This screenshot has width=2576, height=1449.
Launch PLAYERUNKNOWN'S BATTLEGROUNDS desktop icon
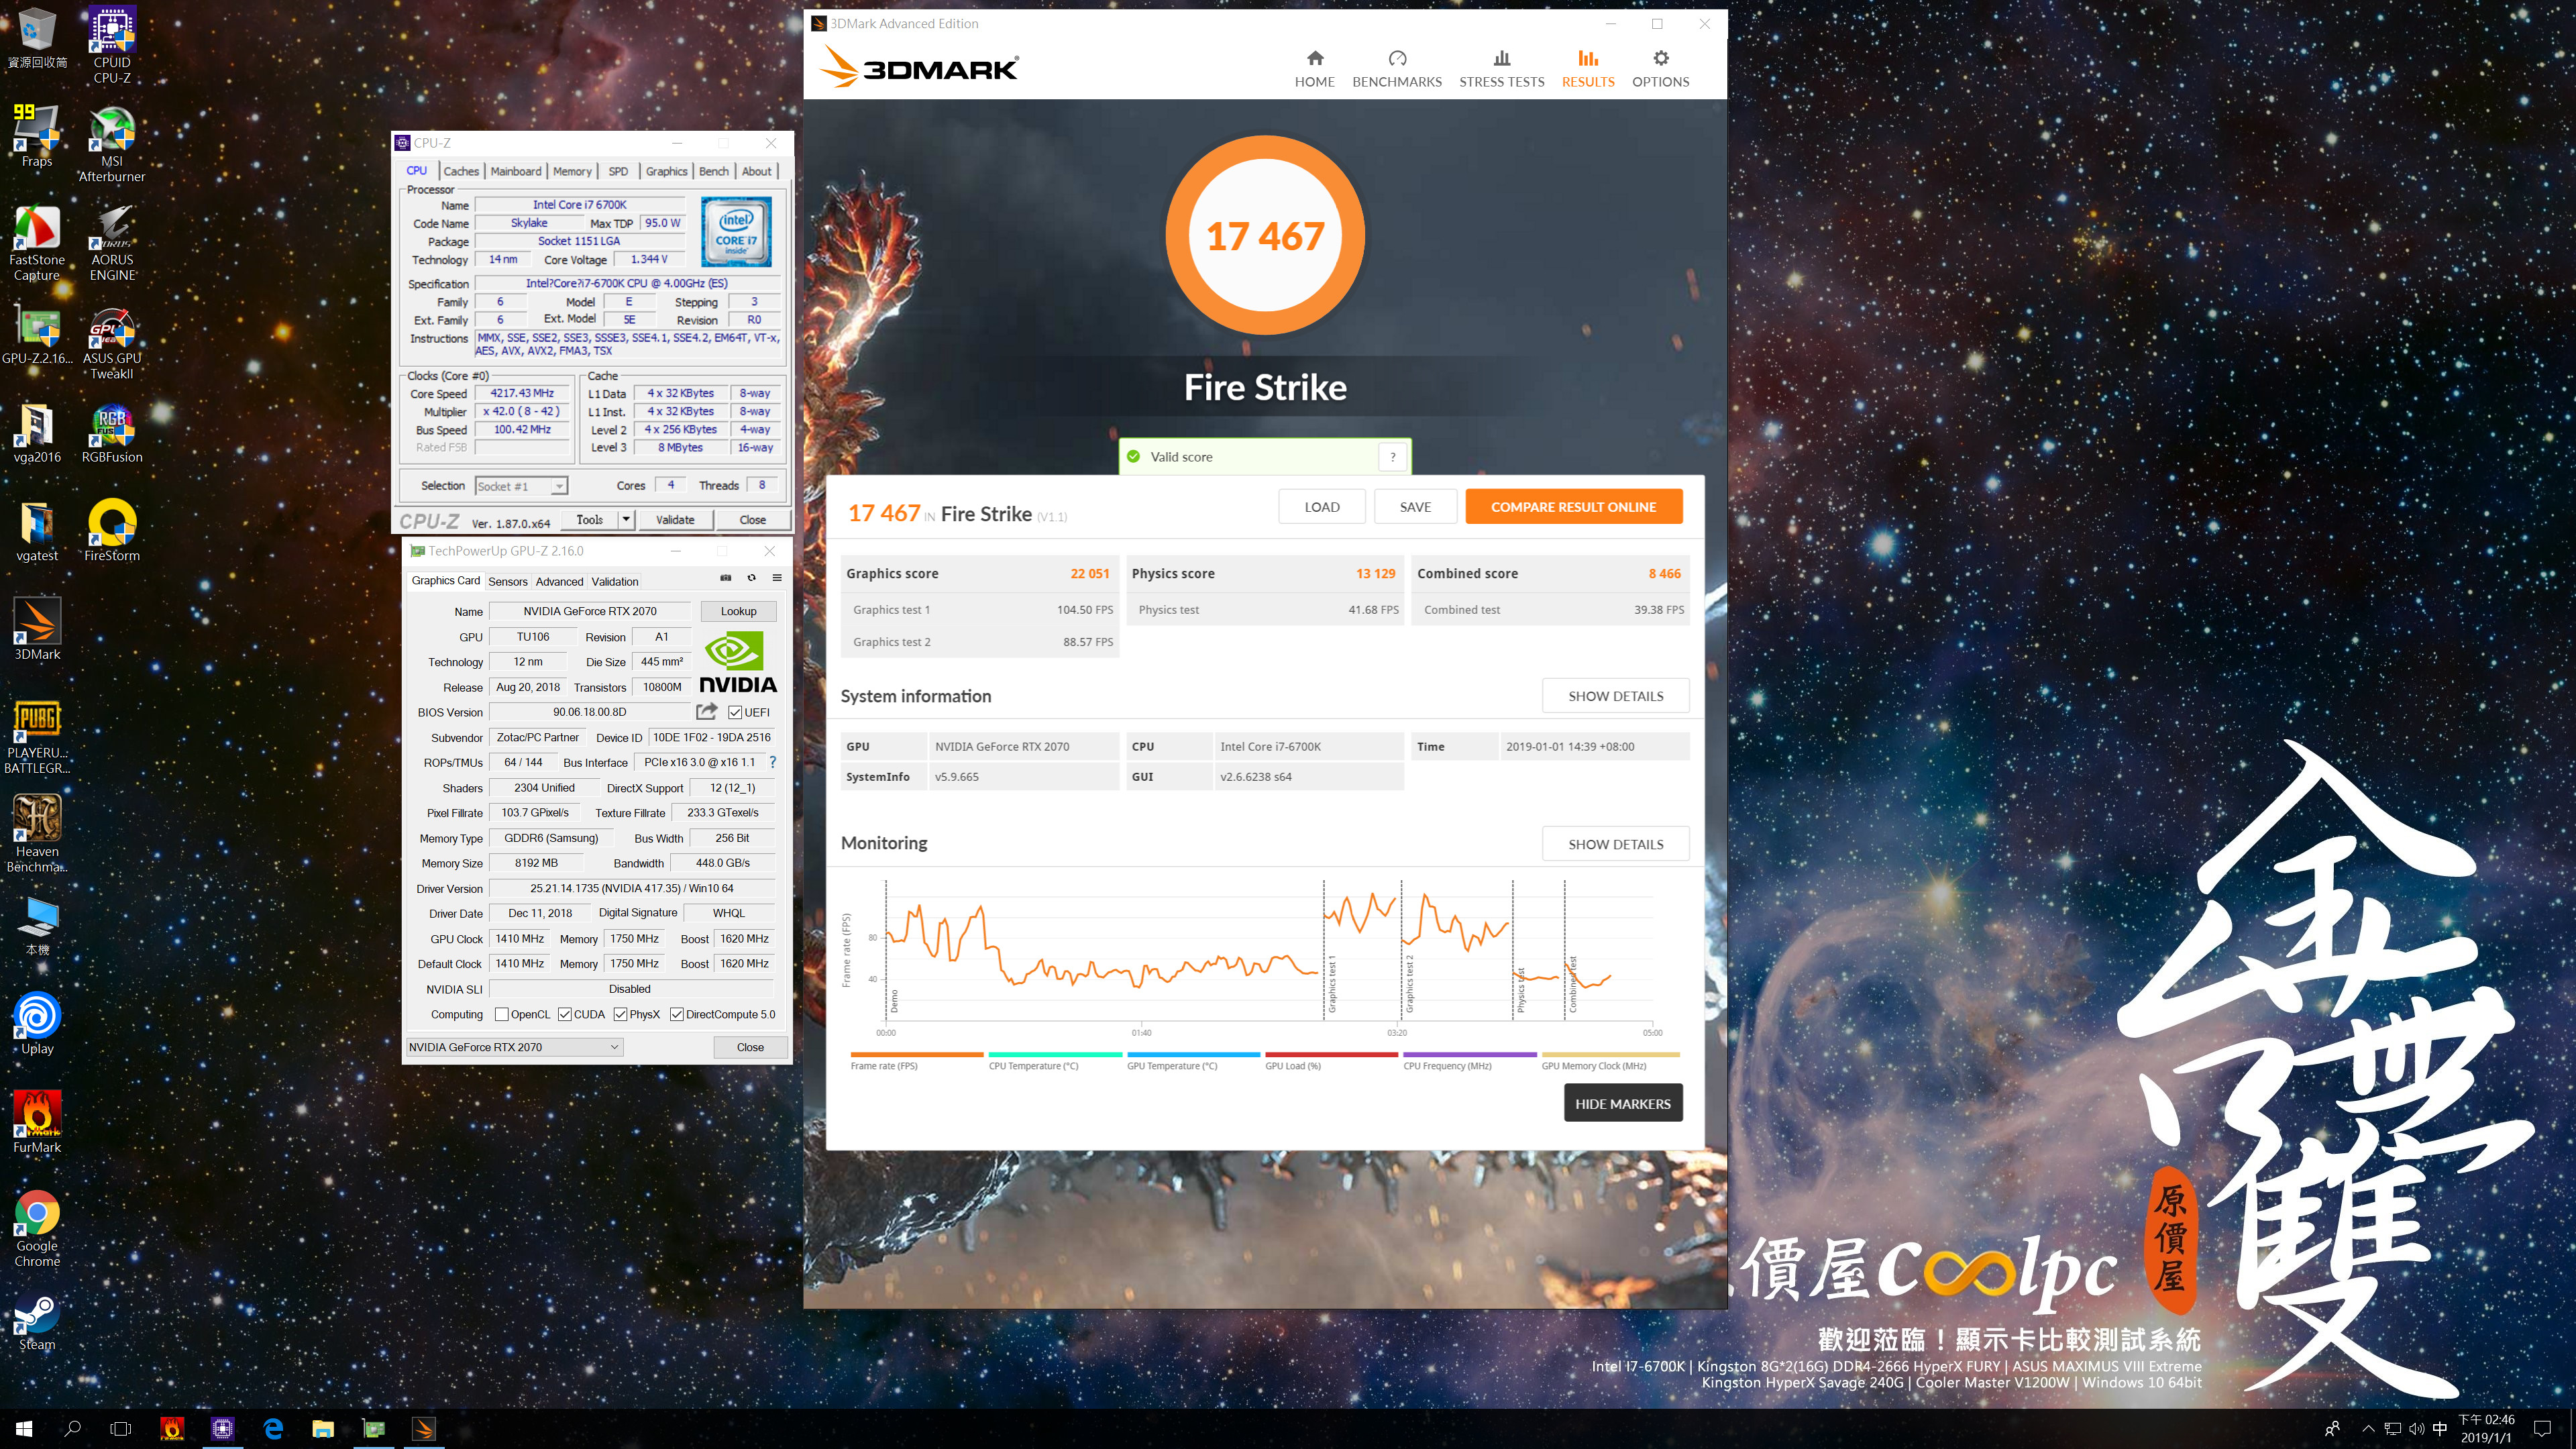click(x=37, y=736)
